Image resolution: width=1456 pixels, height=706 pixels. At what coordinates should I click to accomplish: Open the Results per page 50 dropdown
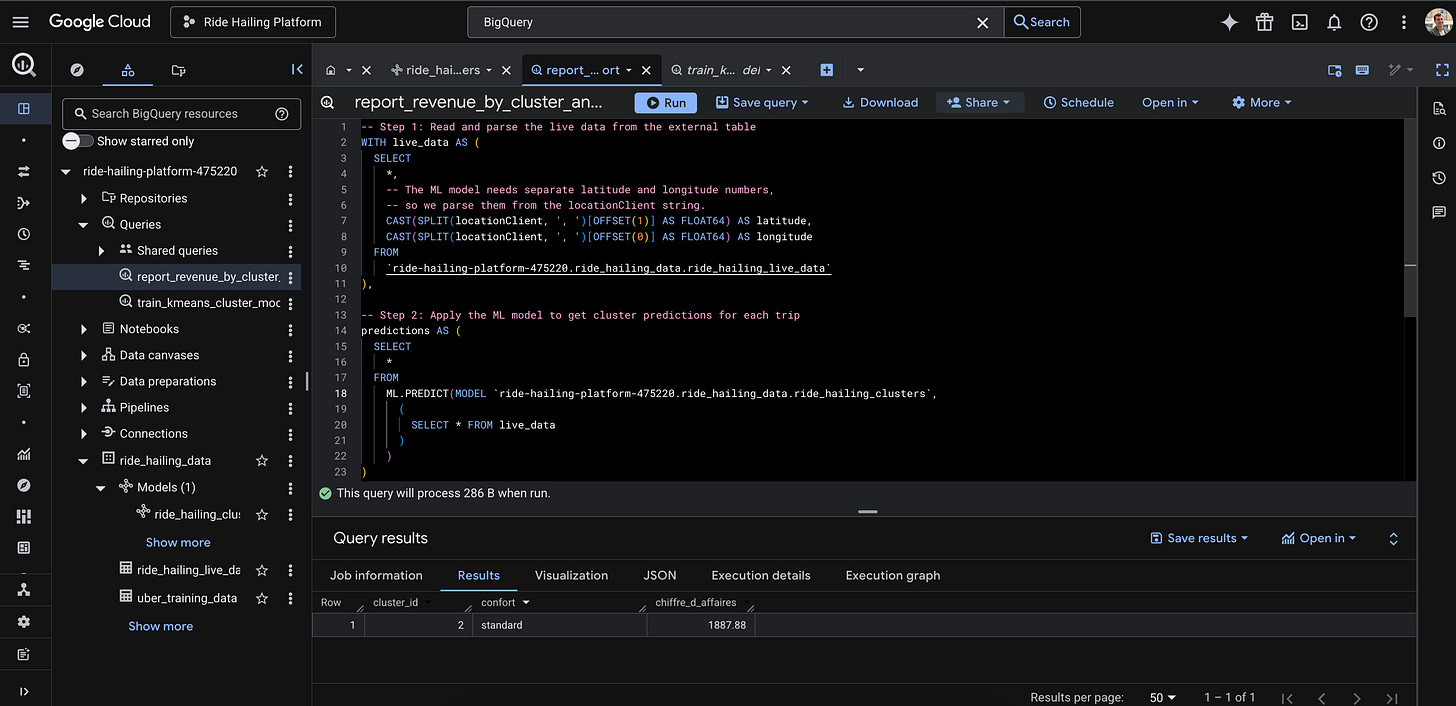point(1162,697)
